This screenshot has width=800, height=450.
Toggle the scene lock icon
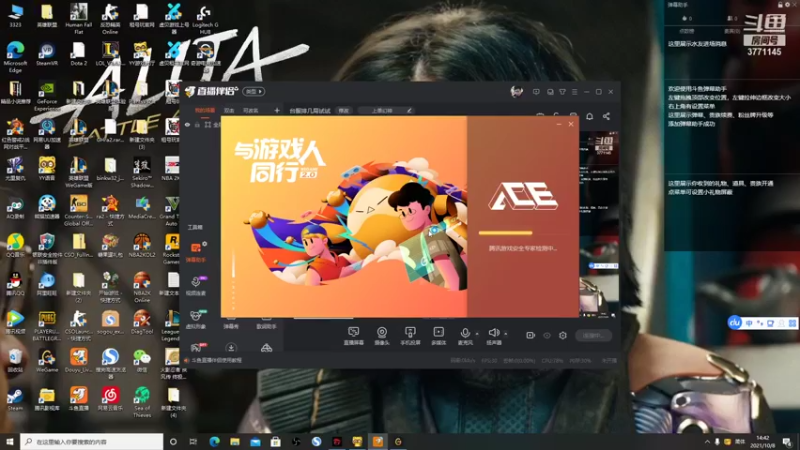tap(197, 124)
